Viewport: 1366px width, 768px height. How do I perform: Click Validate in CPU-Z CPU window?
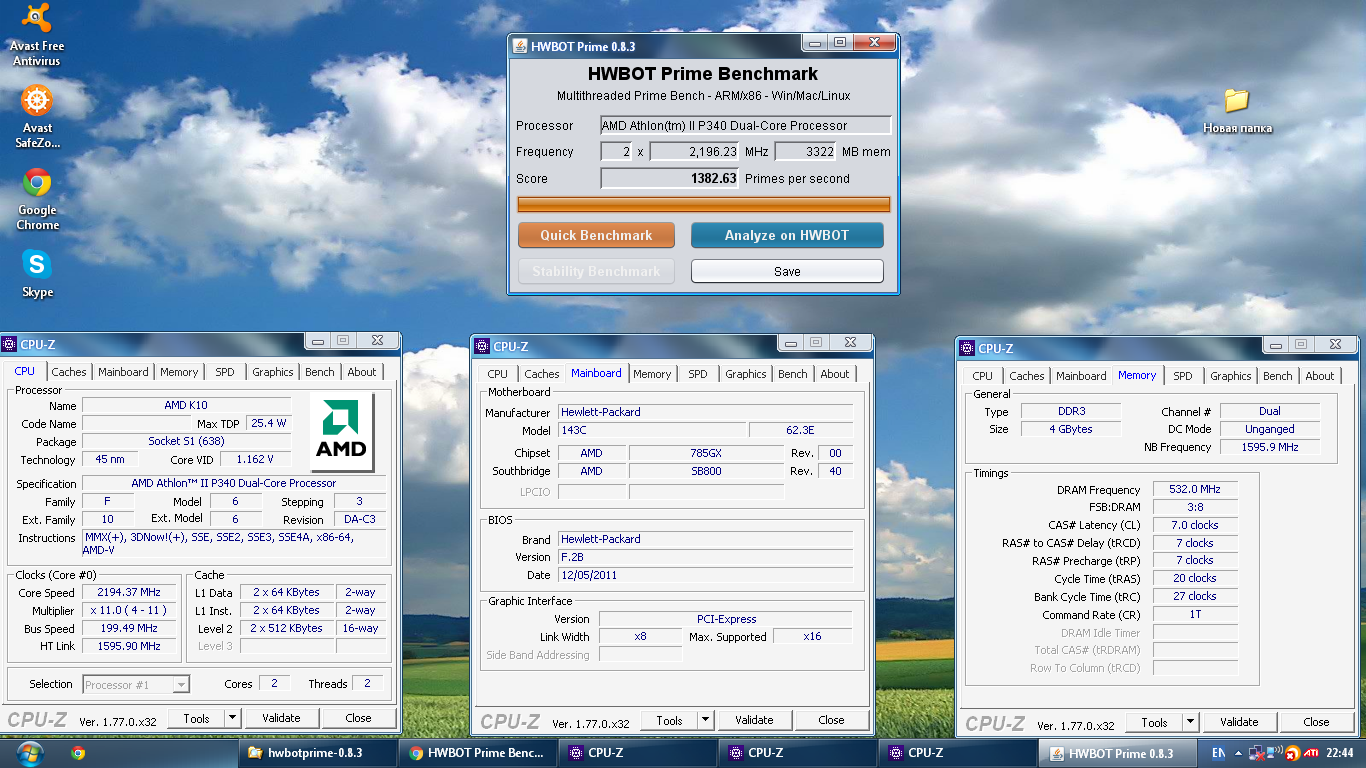[x=281, y=718]
